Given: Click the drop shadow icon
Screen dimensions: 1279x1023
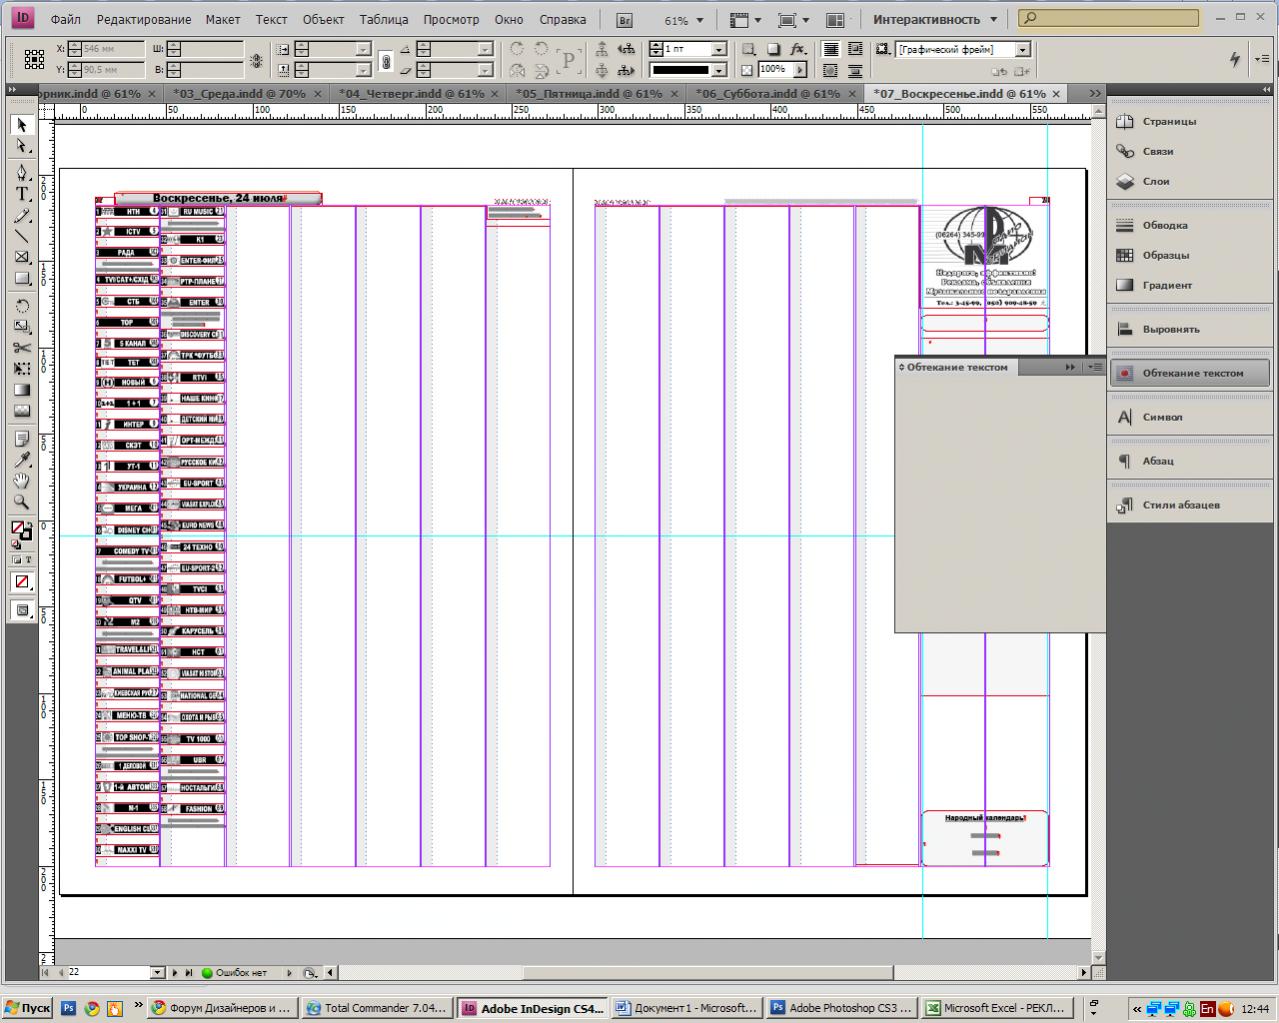Looking at the screenshot, I should [774, 49].
